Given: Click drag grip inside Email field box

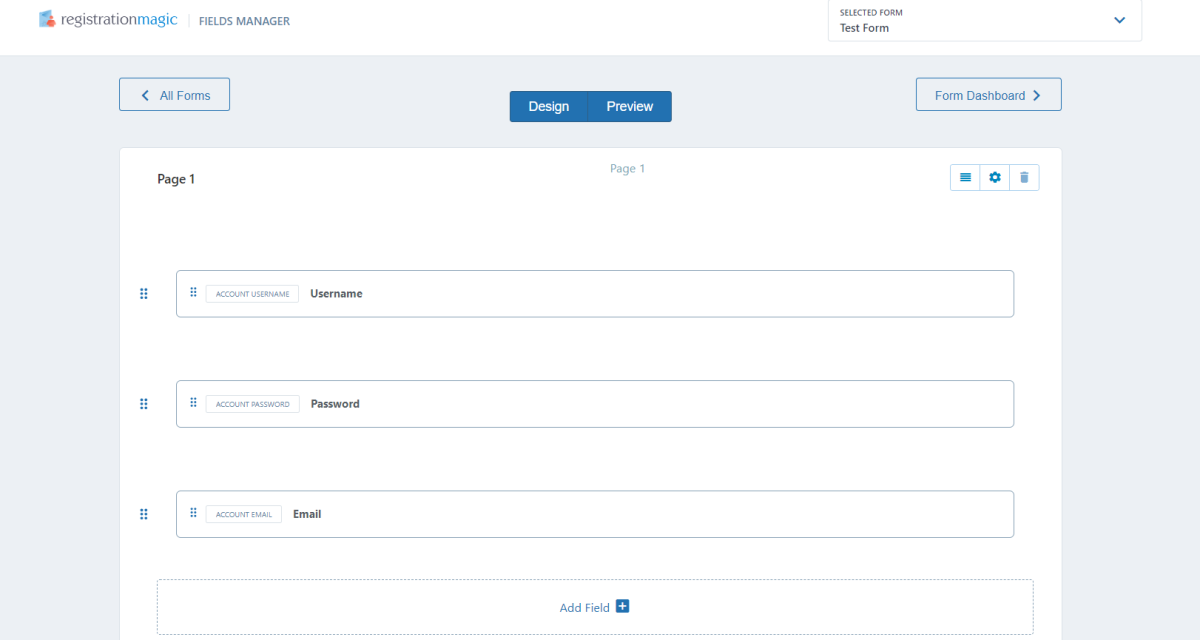Looking at the screenshot, I should (194, 513).
